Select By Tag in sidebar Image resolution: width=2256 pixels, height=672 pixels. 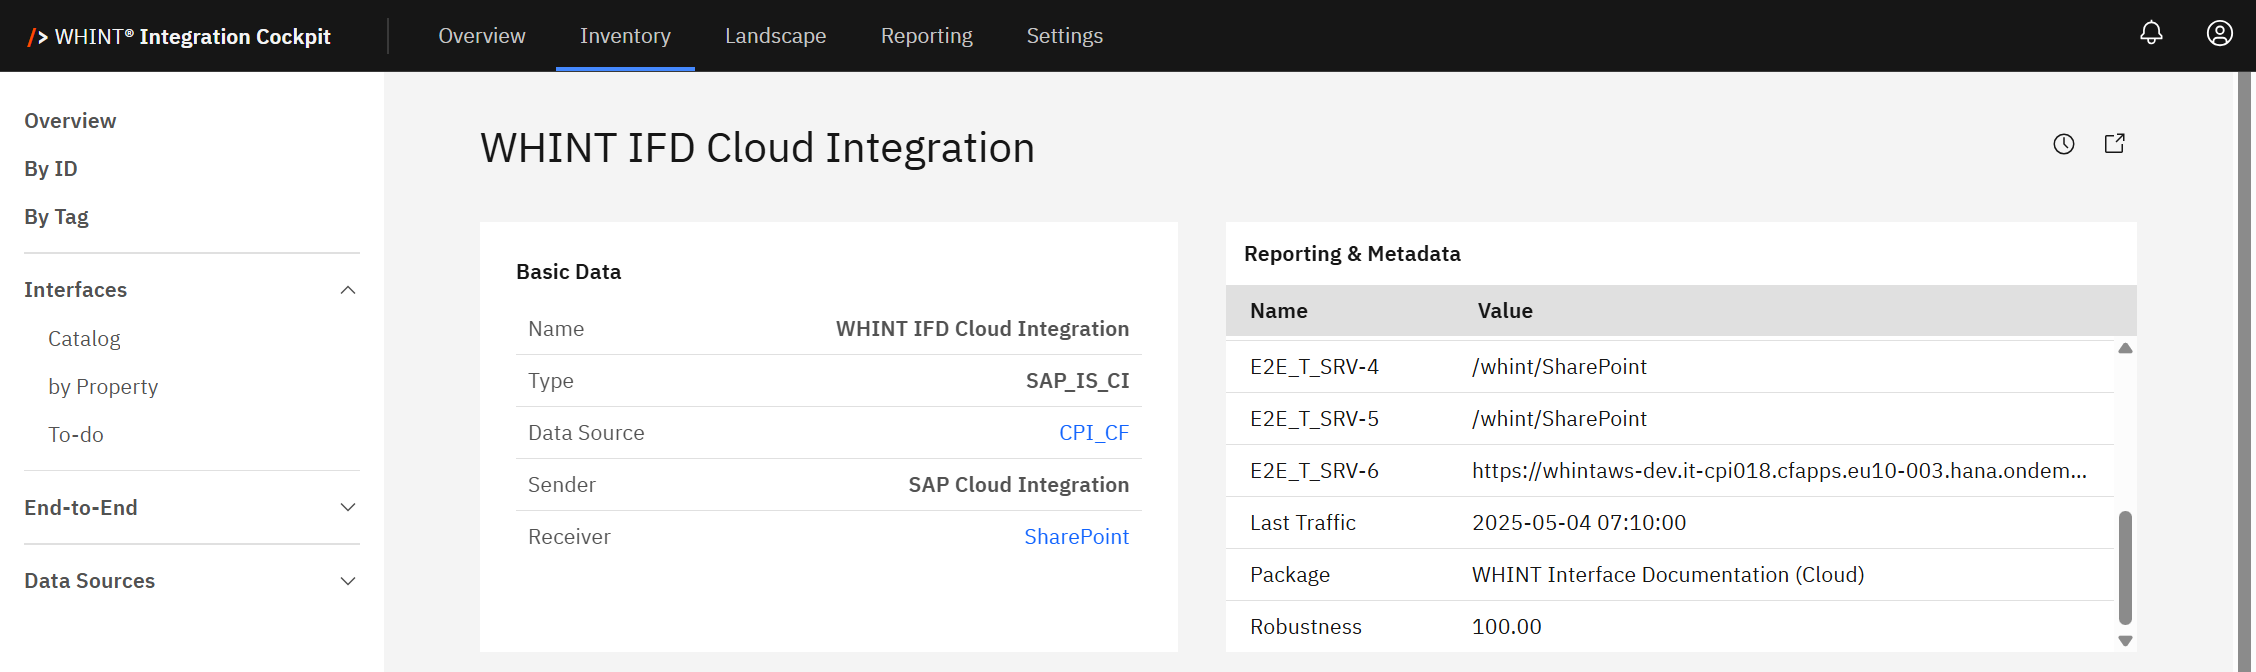[56, 217]
